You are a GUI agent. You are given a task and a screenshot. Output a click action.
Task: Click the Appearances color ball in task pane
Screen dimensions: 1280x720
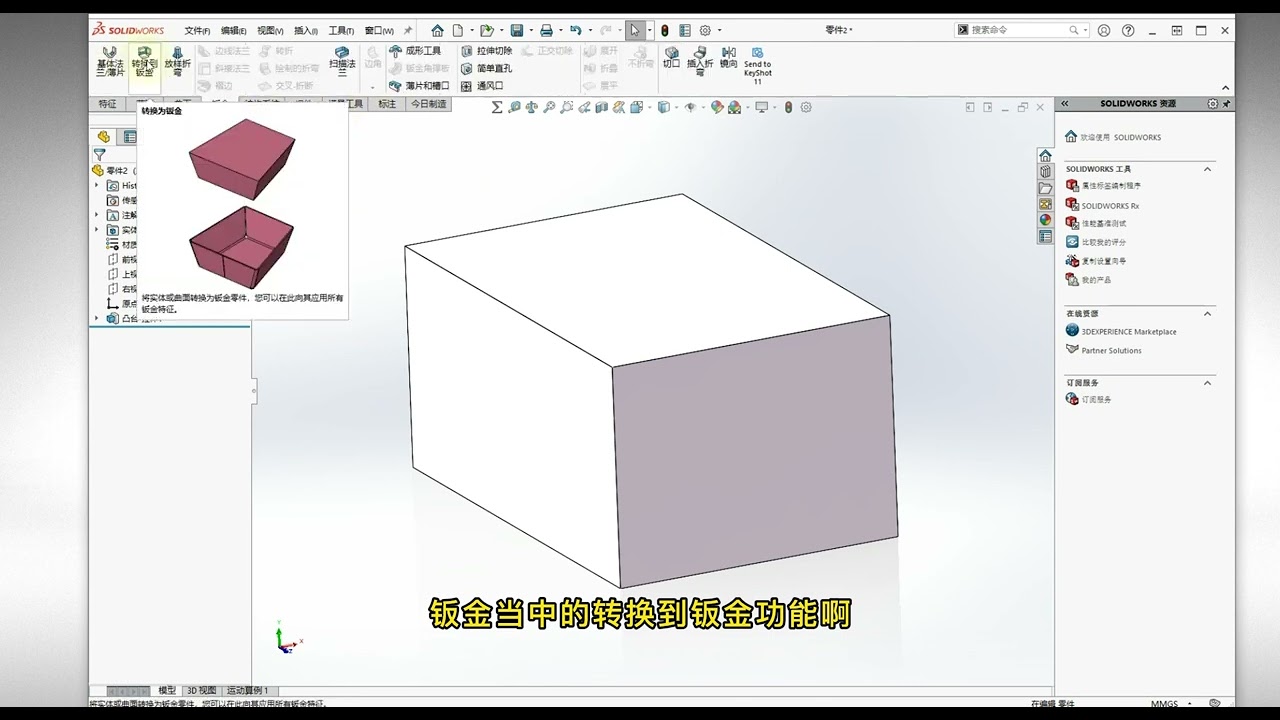pyautogui.click(x=1045, y=220)
